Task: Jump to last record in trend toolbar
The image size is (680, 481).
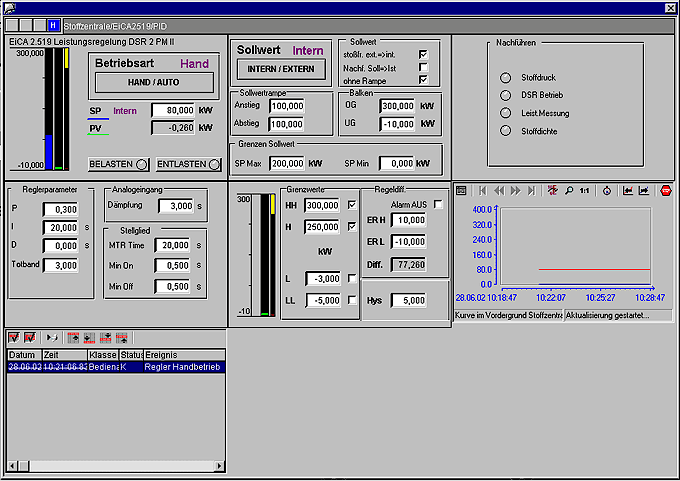Action: (x=532, y=190)
